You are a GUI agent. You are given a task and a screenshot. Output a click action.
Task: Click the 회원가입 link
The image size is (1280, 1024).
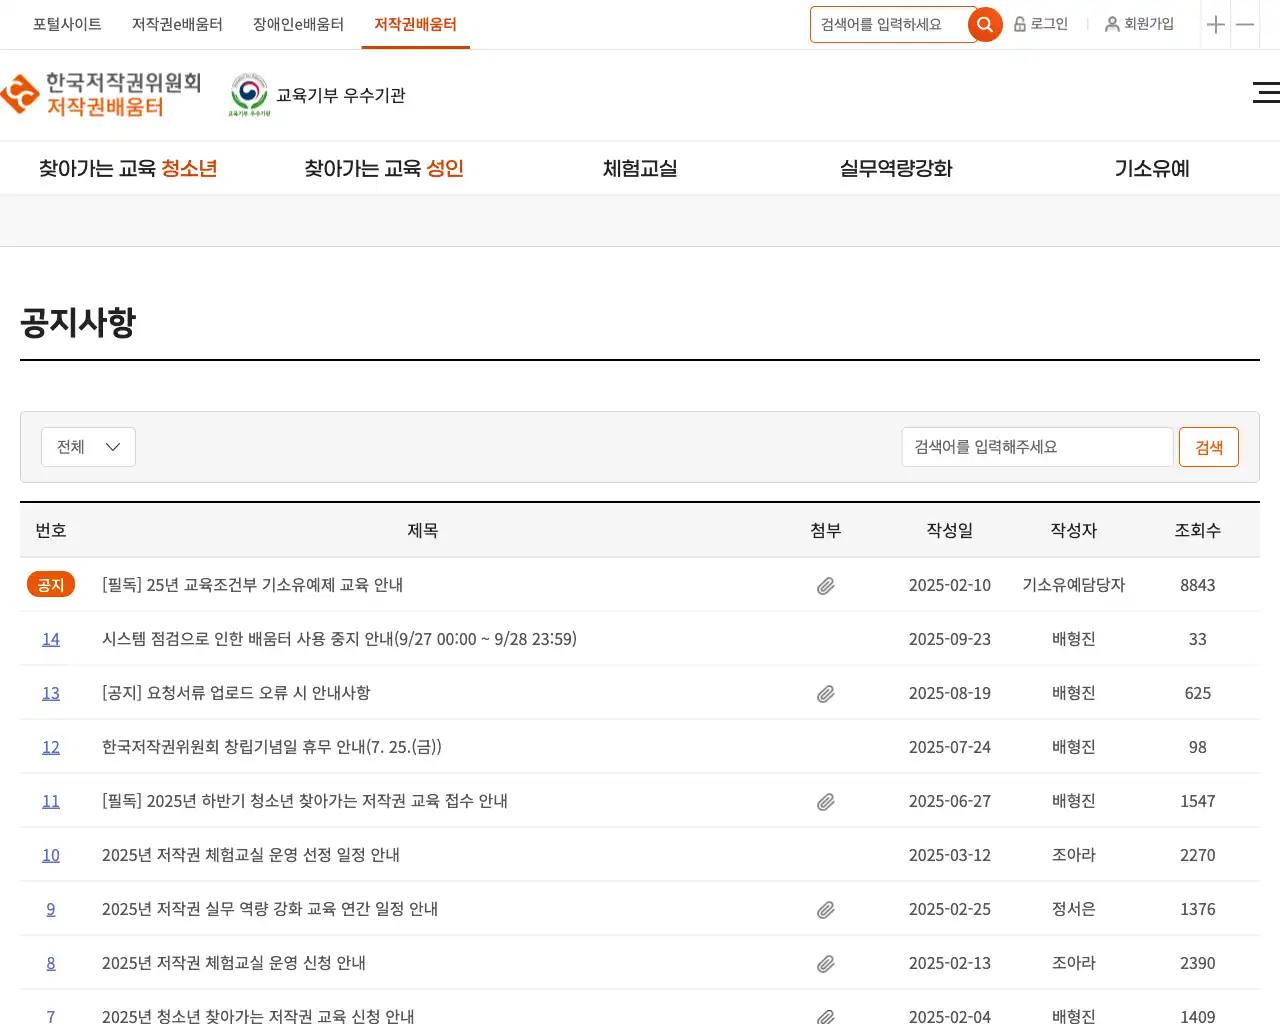coord(1139,25)
